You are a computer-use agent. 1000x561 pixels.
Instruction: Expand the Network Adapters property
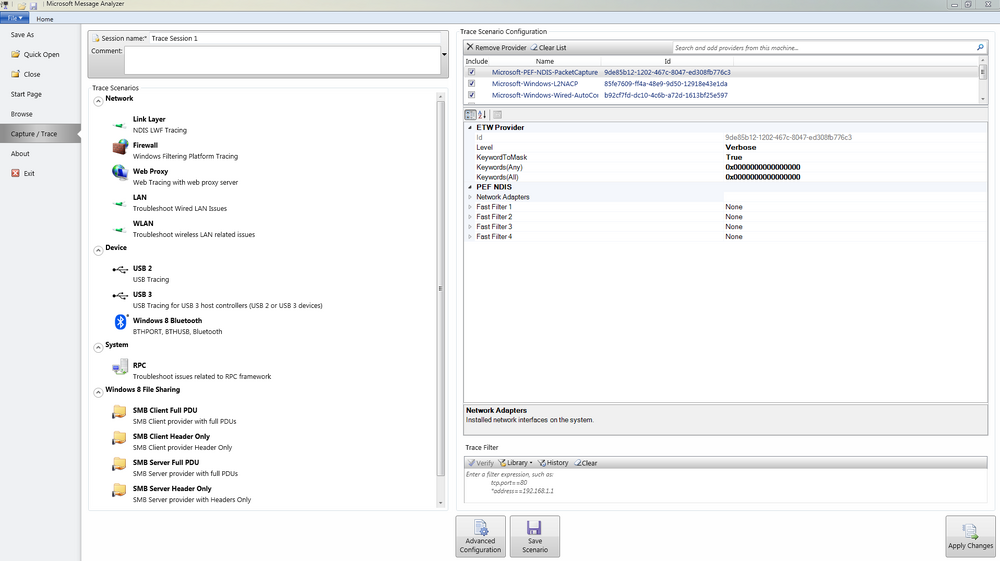click(x=470, y=197)
